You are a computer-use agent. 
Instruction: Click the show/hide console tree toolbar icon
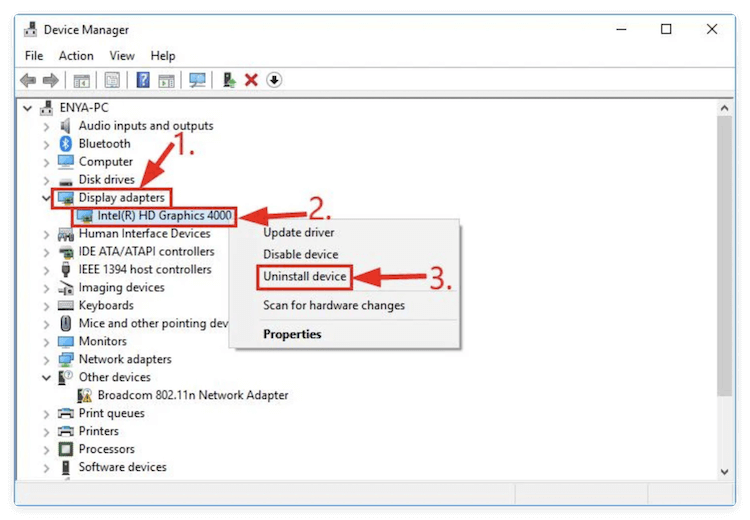click(81, 80)
